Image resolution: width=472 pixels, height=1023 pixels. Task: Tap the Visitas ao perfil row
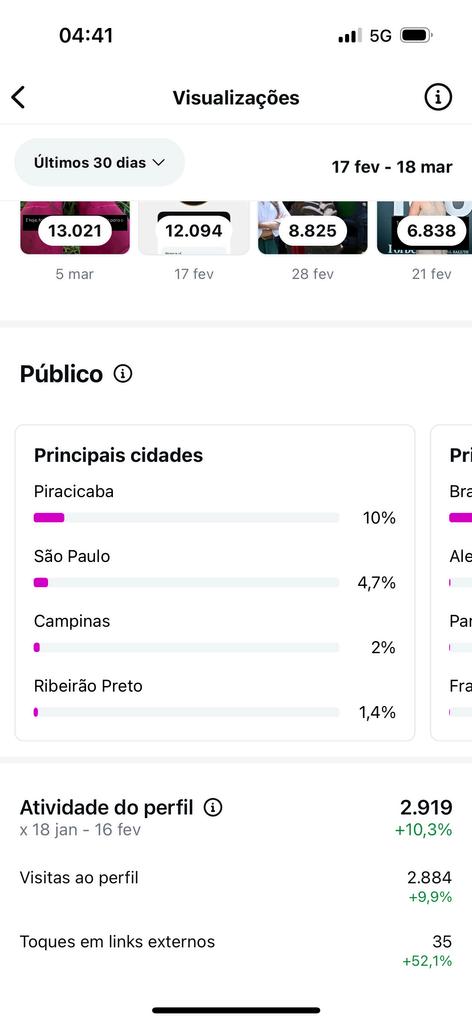[x=236, y=887]
